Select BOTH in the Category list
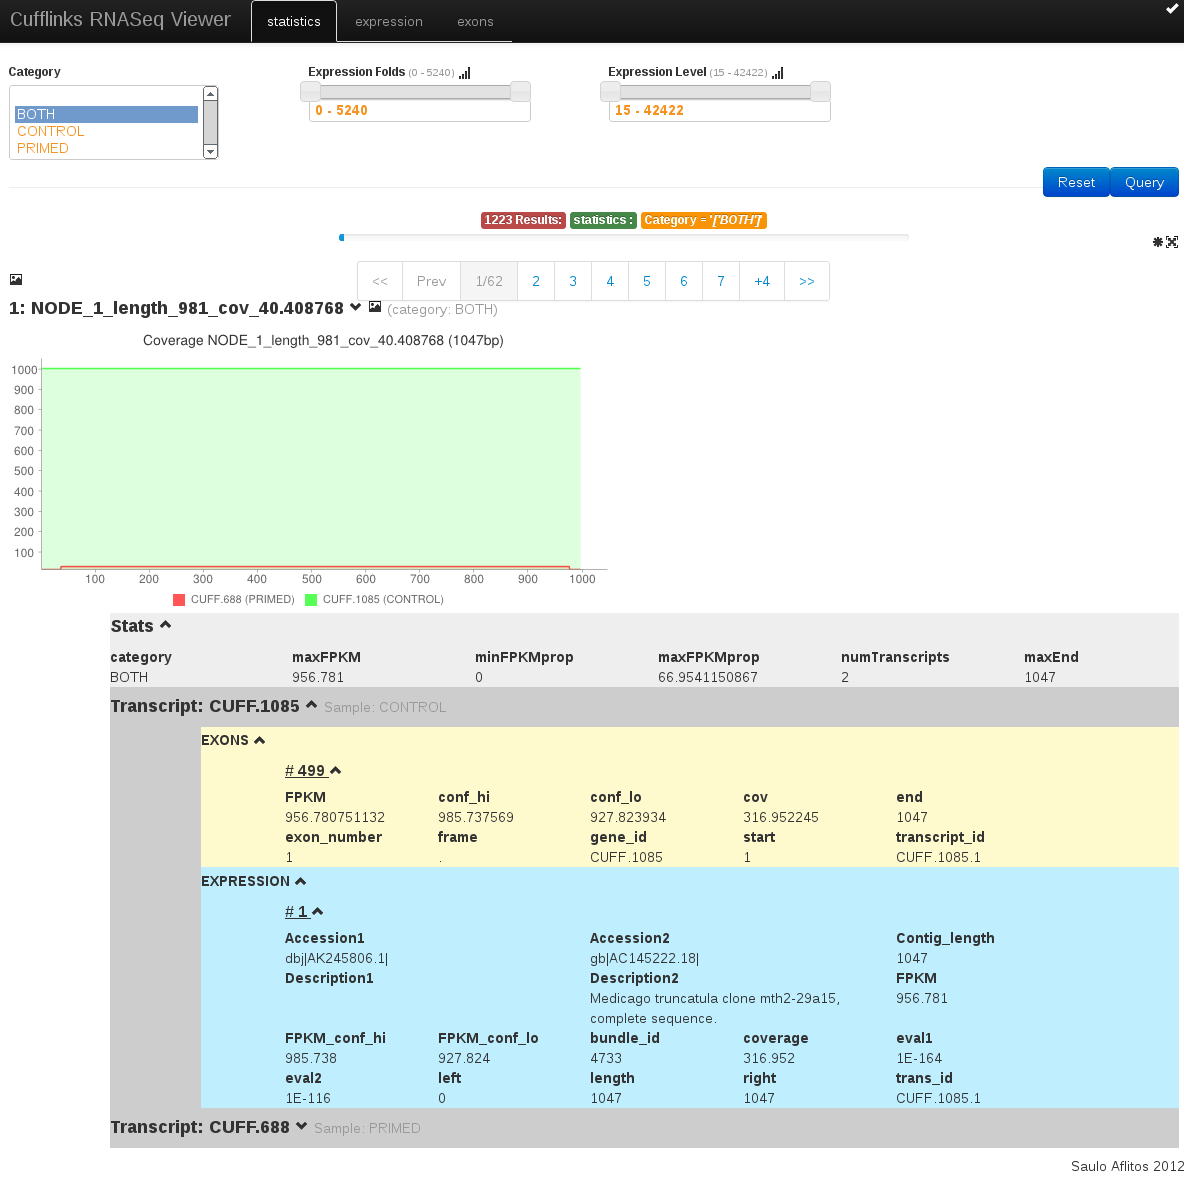The height and width of the screenshot is (1178, 1184). (x=106, y=114)
